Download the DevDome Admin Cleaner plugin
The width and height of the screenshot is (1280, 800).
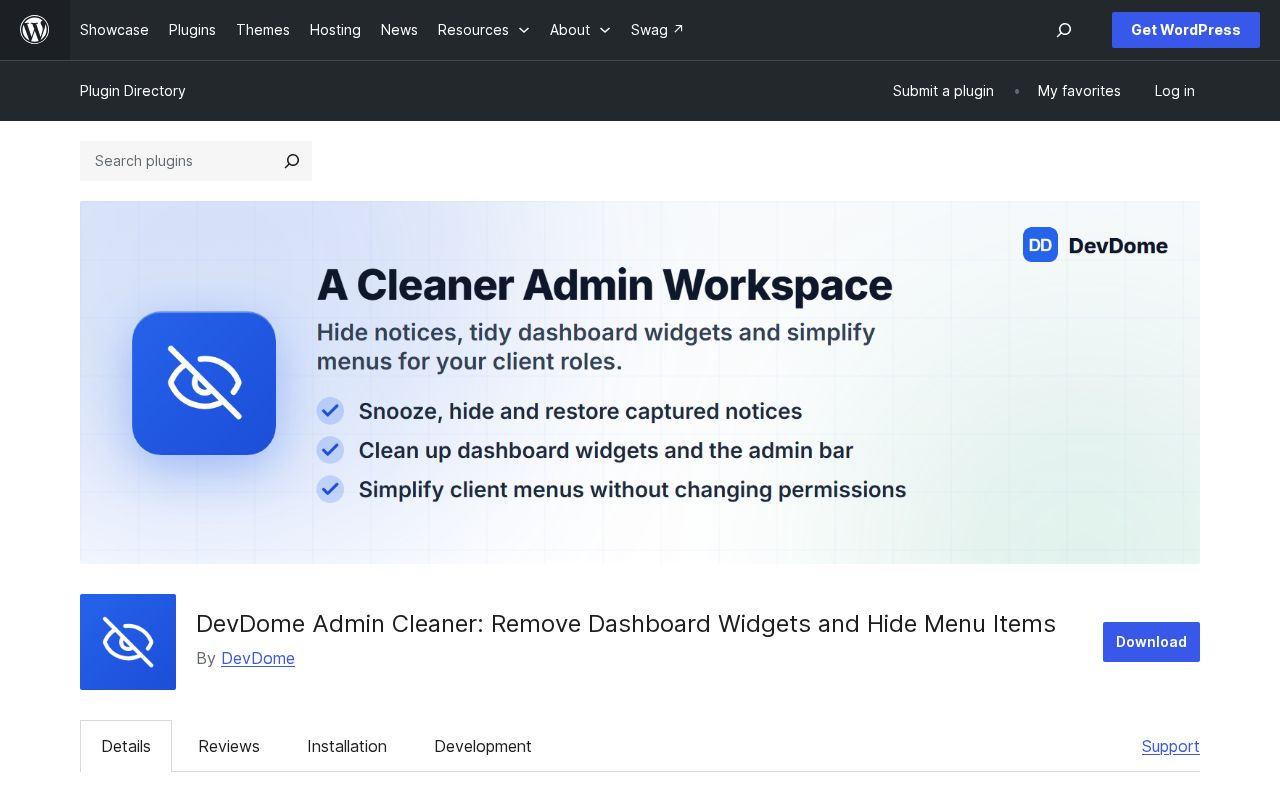tap(1151, 642)
